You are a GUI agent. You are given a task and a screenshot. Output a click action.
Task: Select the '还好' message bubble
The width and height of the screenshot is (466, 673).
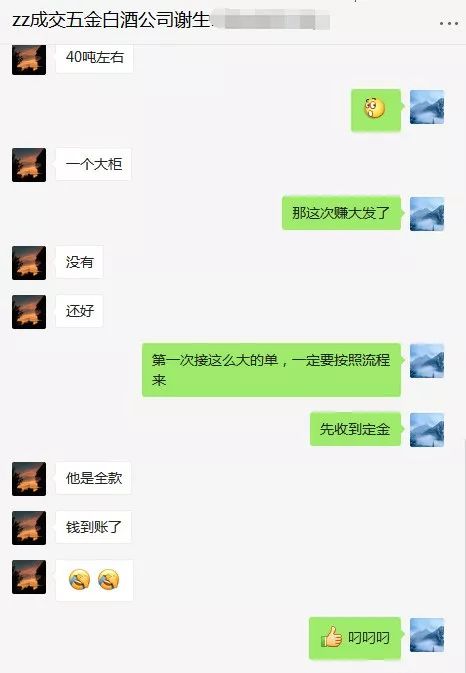(79, 311)
